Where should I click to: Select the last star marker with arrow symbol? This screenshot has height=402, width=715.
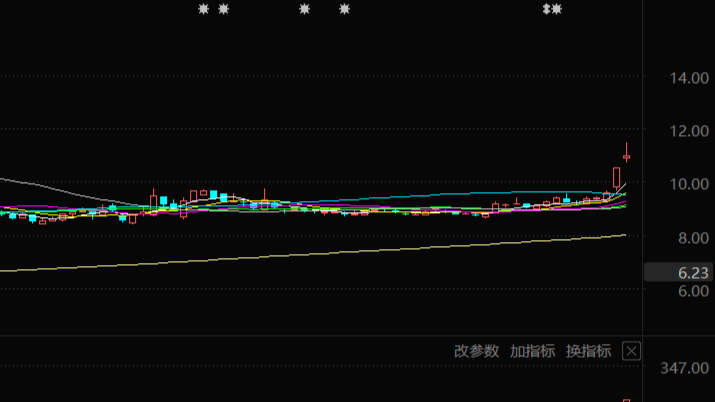(552, 9)
